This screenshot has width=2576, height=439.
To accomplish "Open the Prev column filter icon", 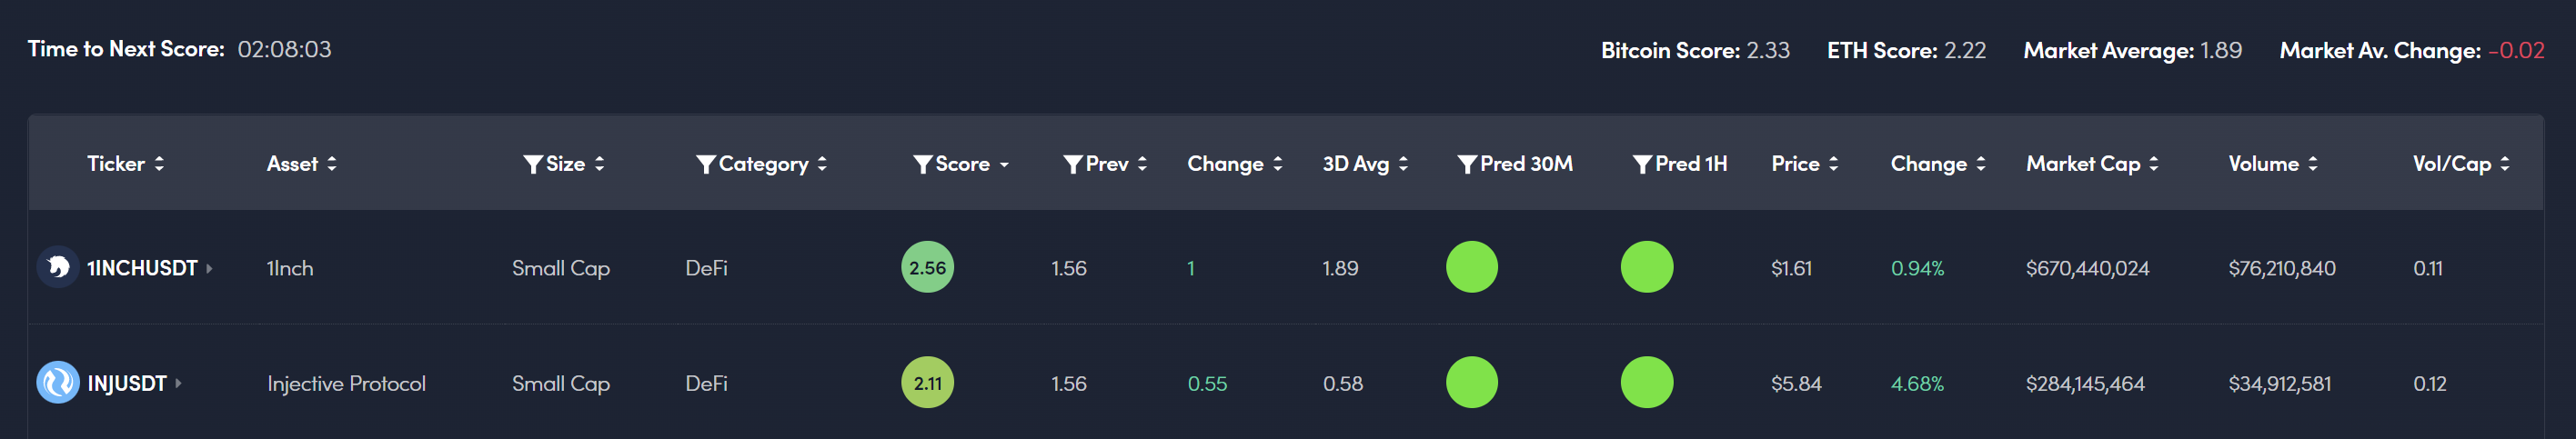I will tap(1073, 164).
